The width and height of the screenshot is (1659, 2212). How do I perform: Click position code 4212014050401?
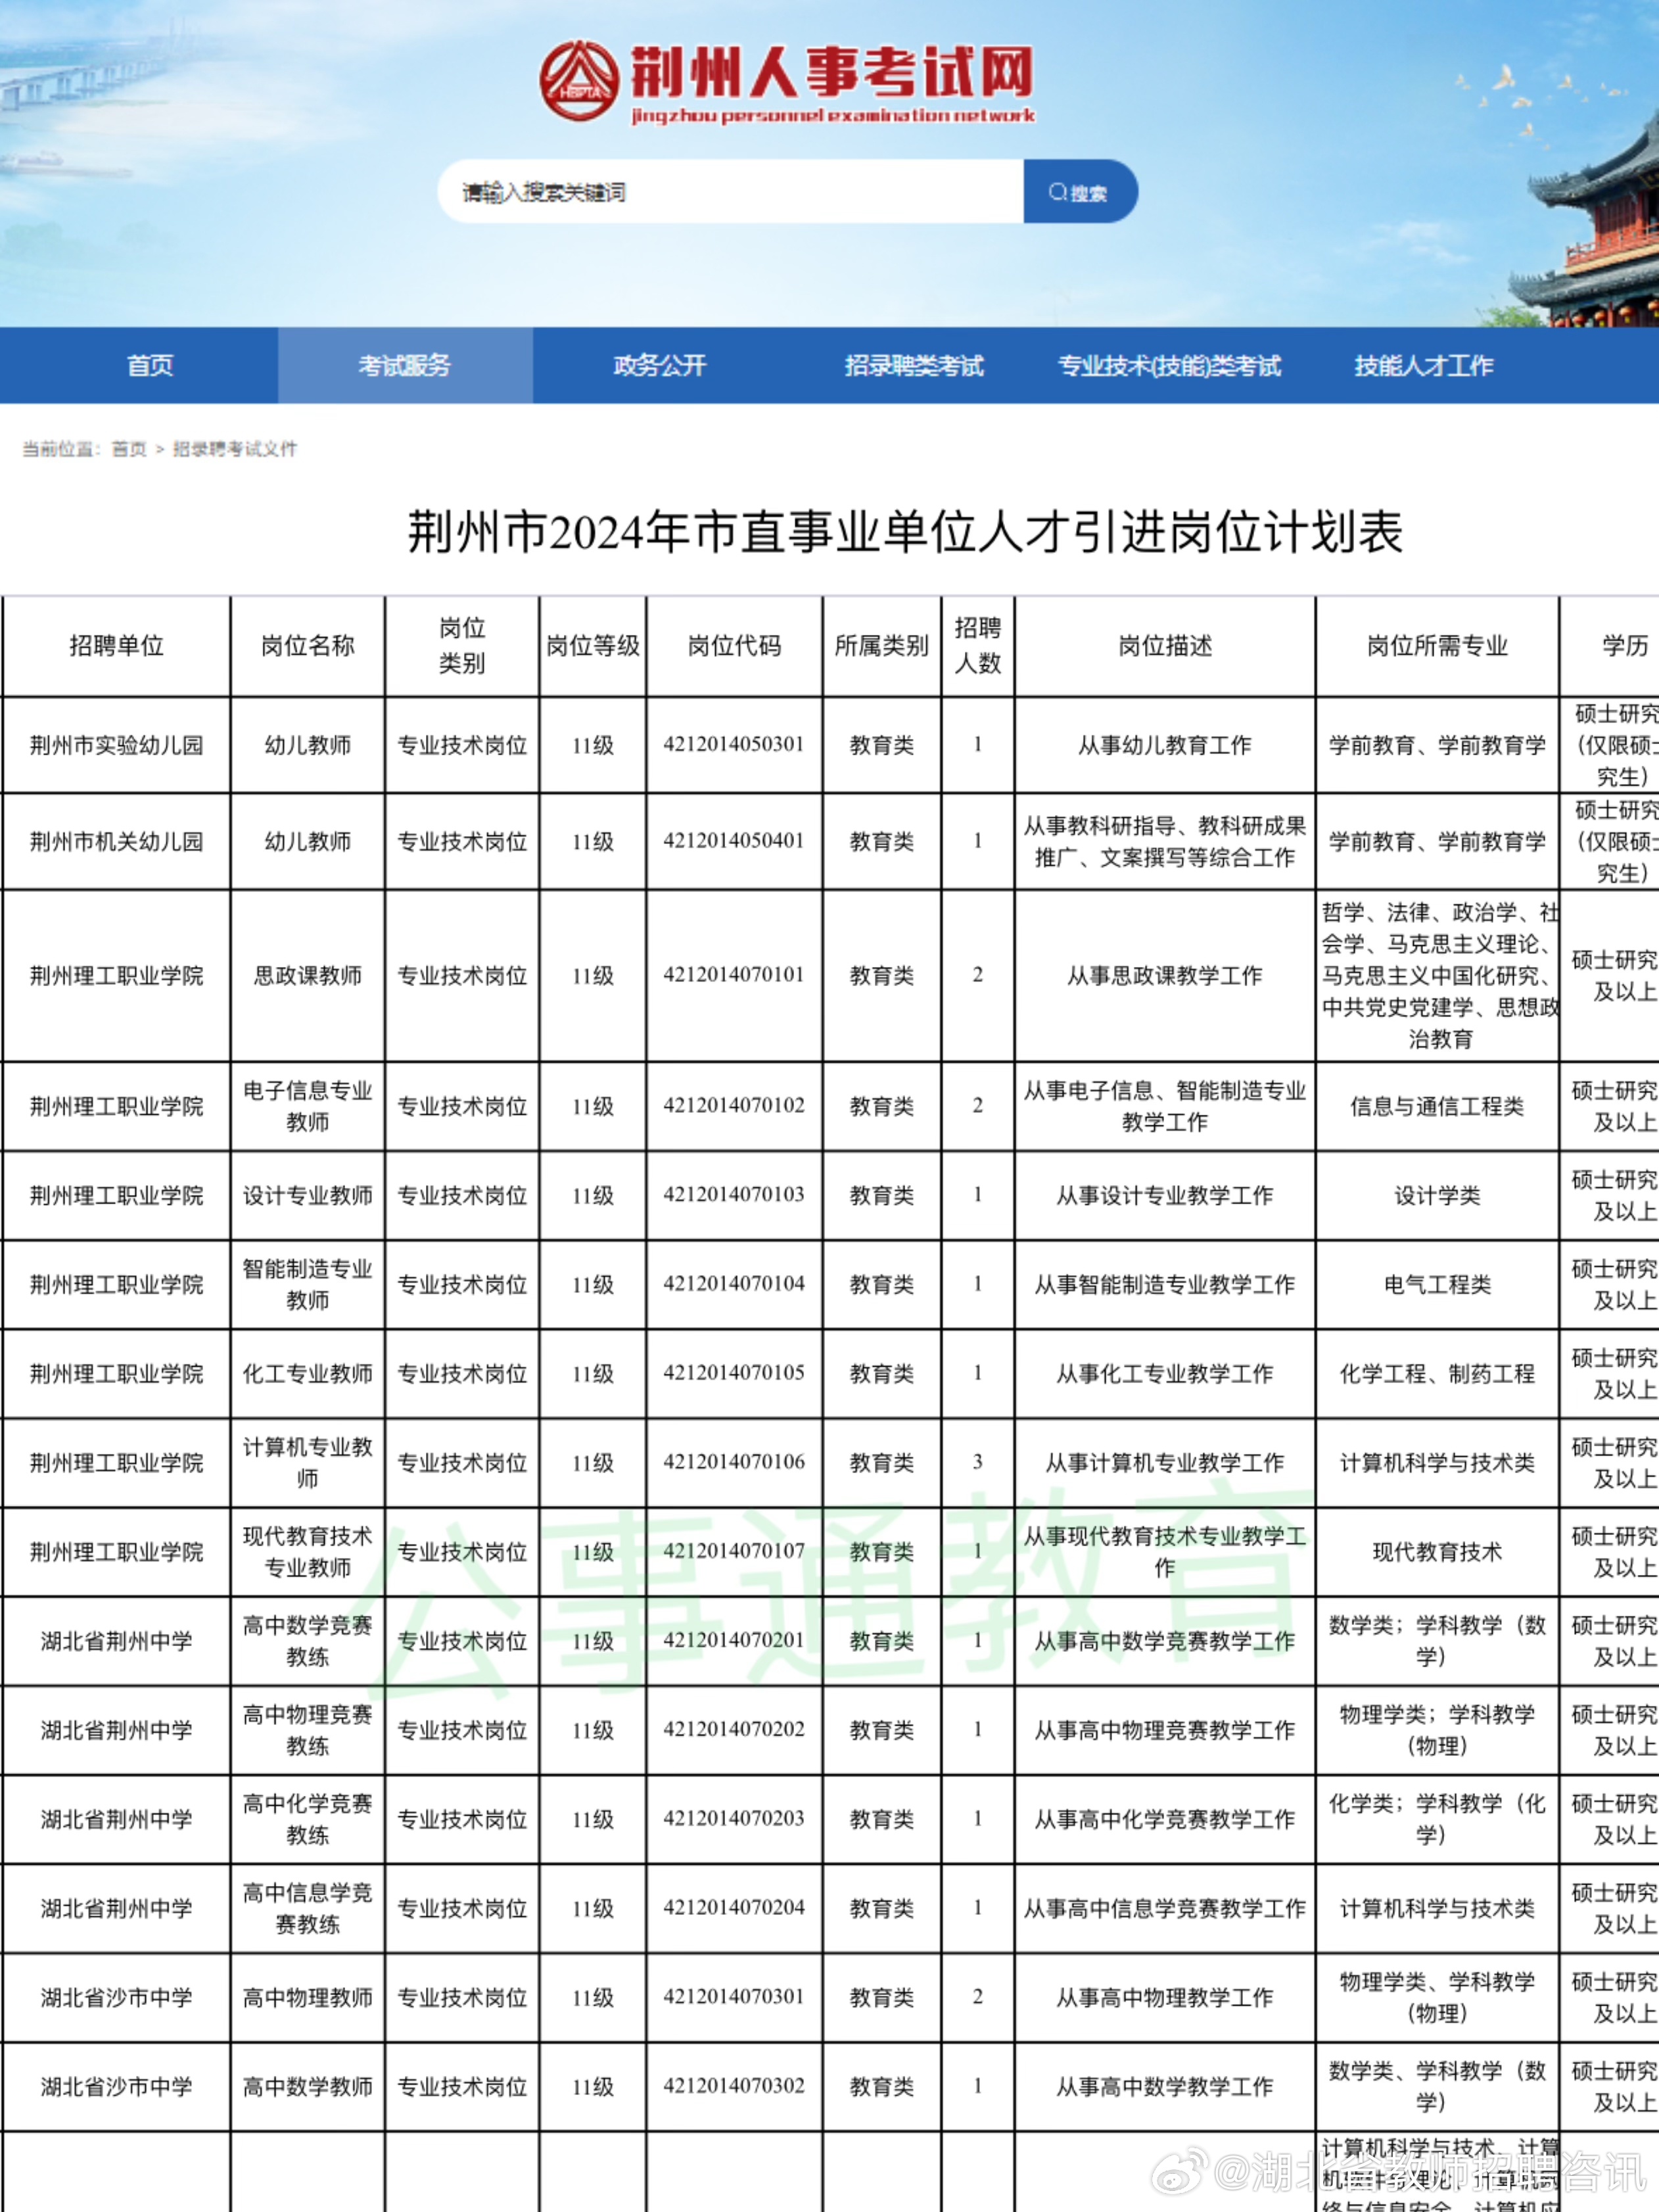pyautogui.click(x=734, y=841)
